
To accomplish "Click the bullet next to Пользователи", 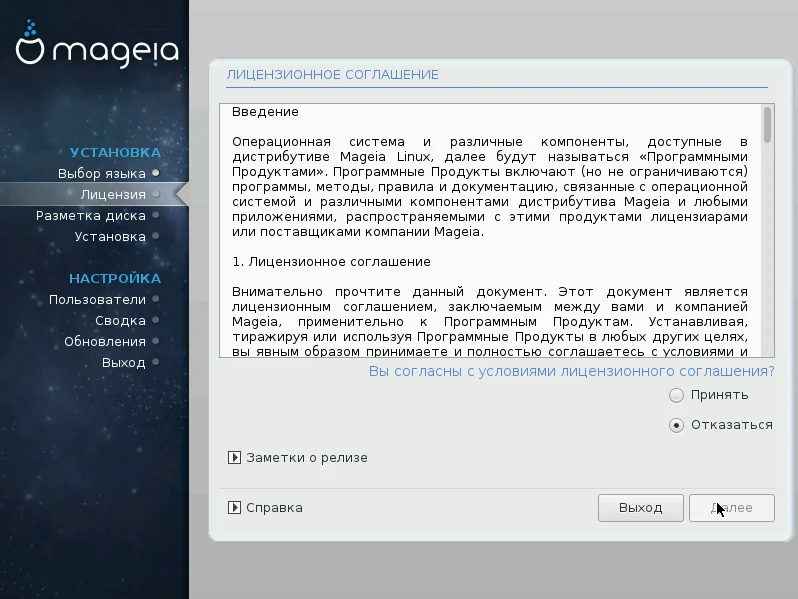I will 156,299.
